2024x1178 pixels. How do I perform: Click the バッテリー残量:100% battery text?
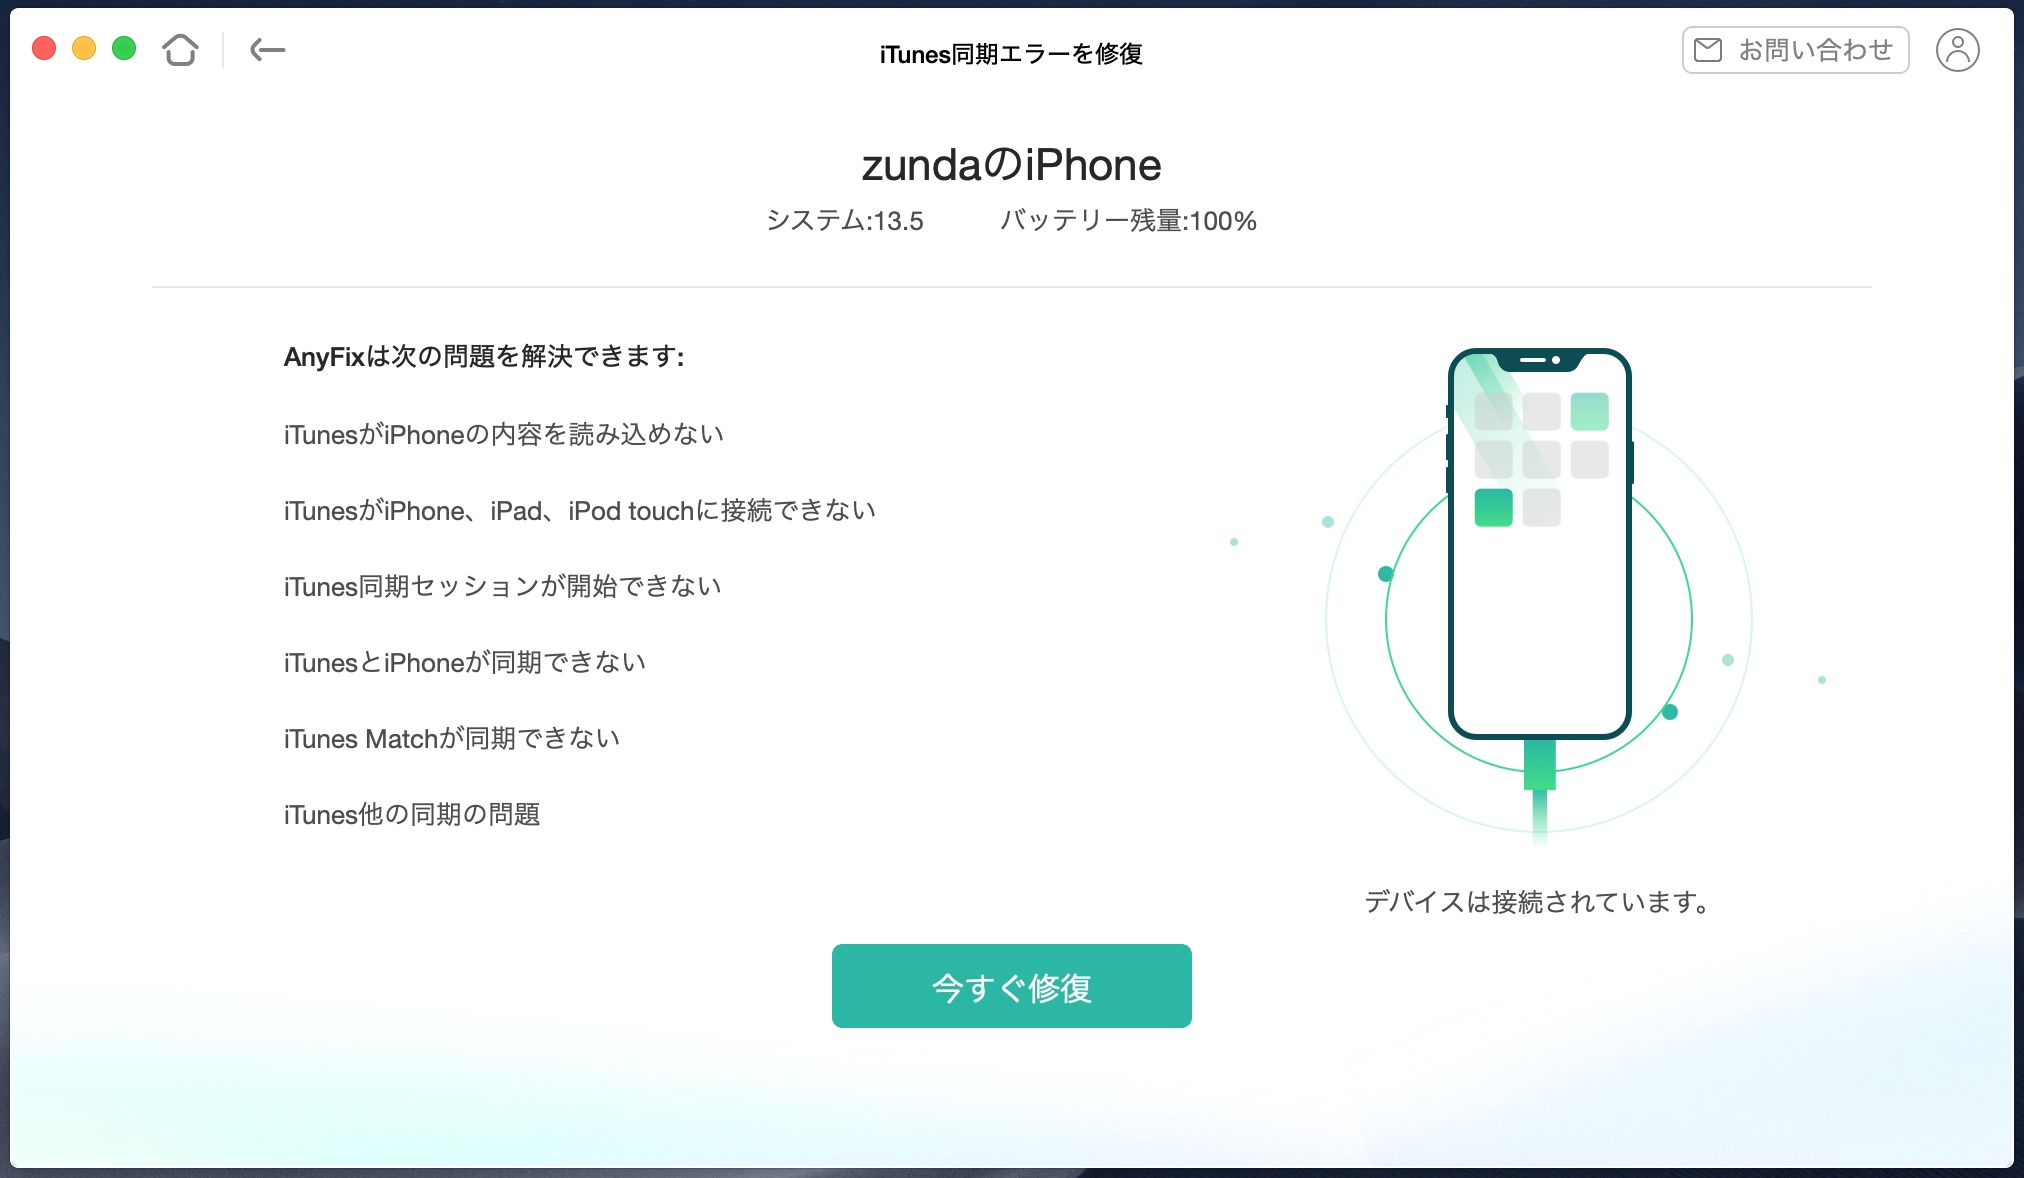[x=1129, y=221]
